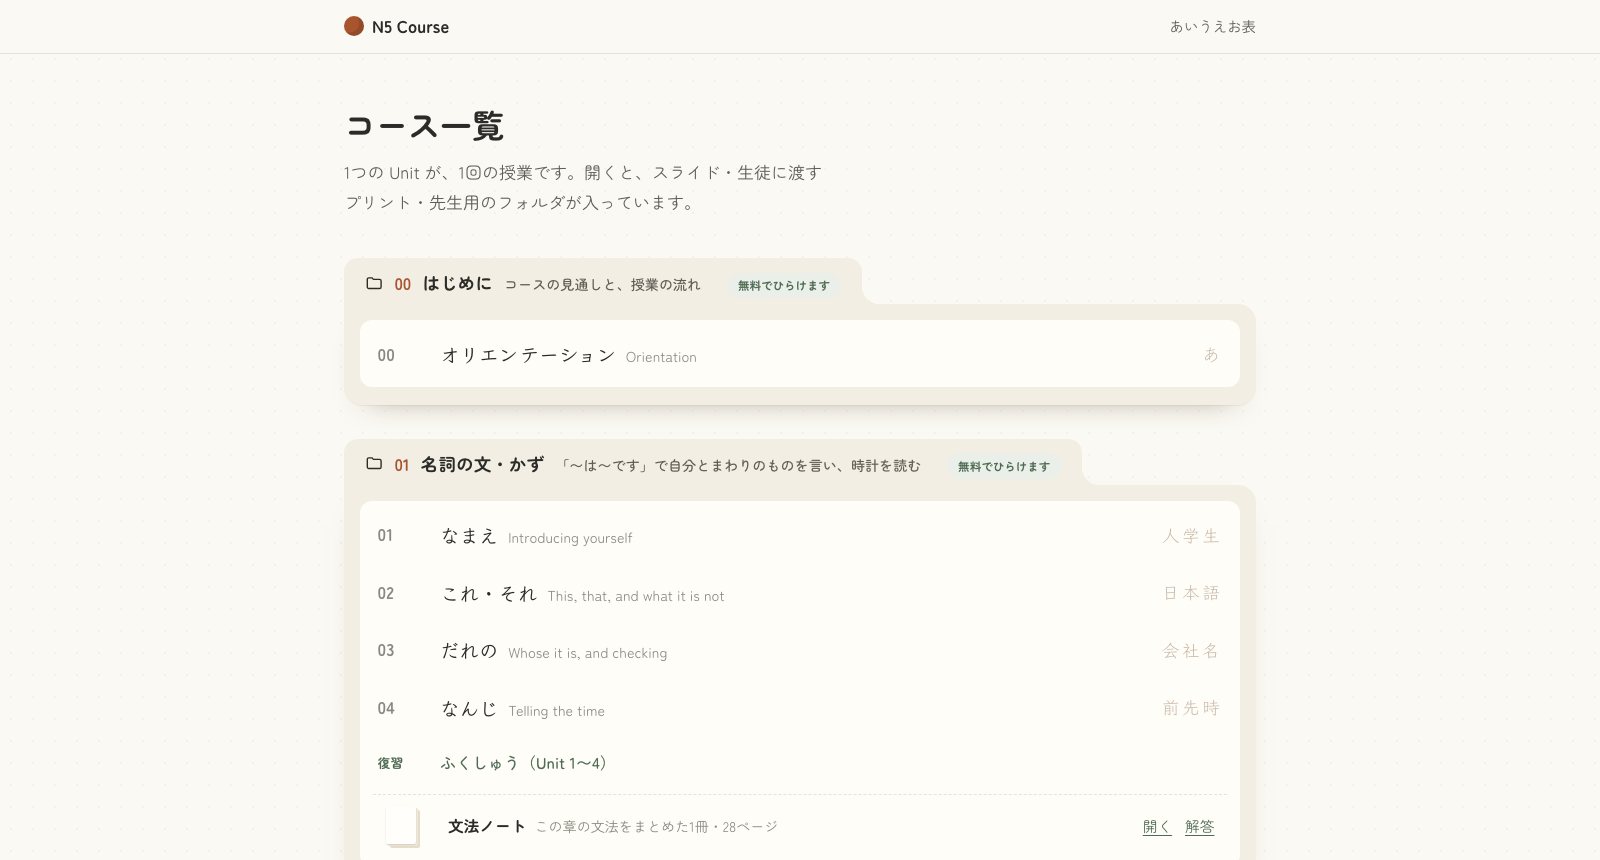The width and height of the screenshot is (1600, 860).
Task: Open lesson 03 だれの
Action: tap(800, 651)
